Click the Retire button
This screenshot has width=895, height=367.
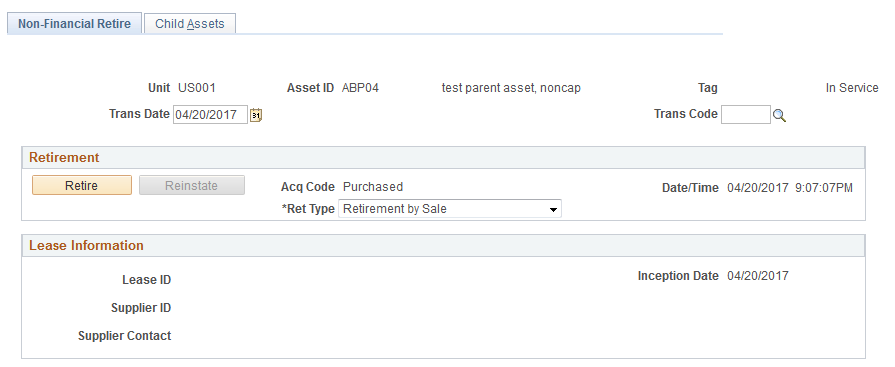pos(82,185)
